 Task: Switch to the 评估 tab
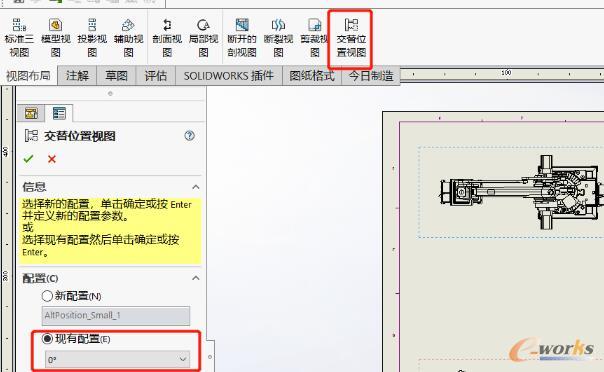pos(156,75)
